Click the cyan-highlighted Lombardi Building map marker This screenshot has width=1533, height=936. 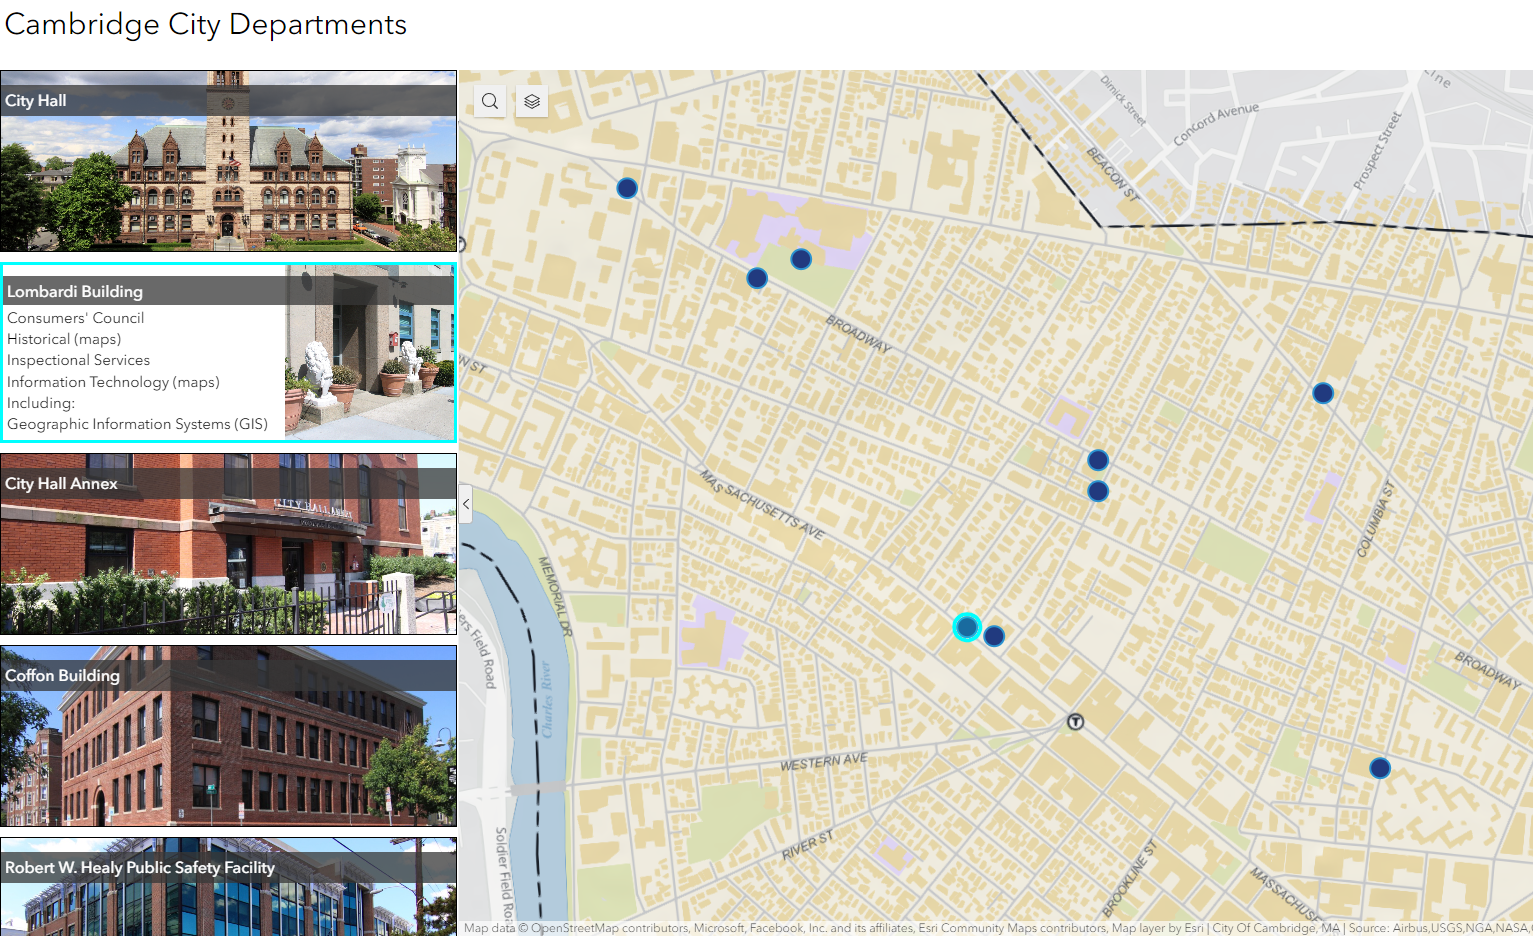tap(966, 627)
